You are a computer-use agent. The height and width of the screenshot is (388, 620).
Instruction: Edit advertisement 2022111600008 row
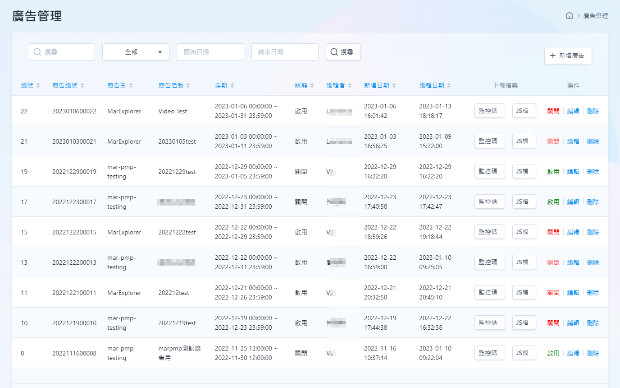pyautogui.click(x=573, y=353)
